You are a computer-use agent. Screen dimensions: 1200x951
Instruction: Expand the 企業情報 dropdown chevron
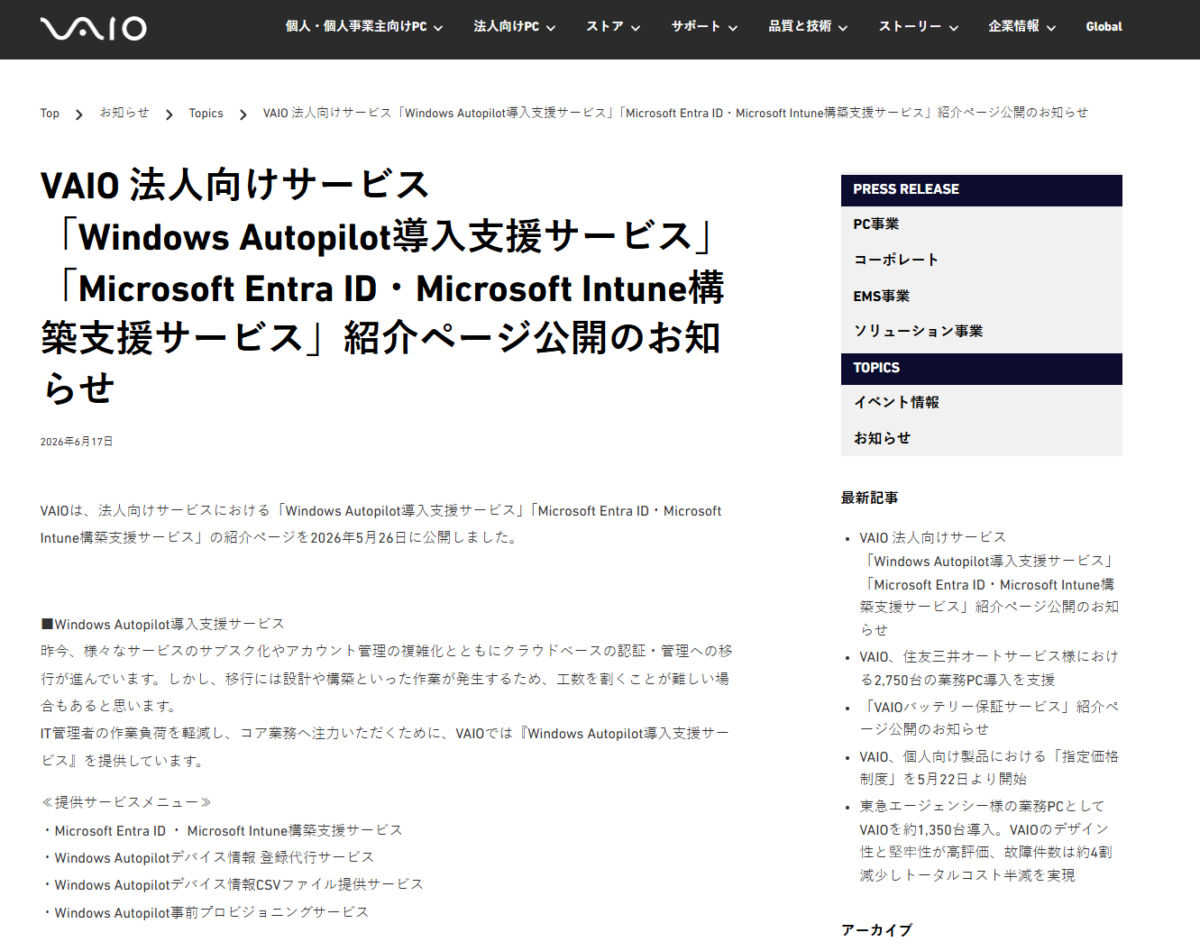(x=1050, y=28)
